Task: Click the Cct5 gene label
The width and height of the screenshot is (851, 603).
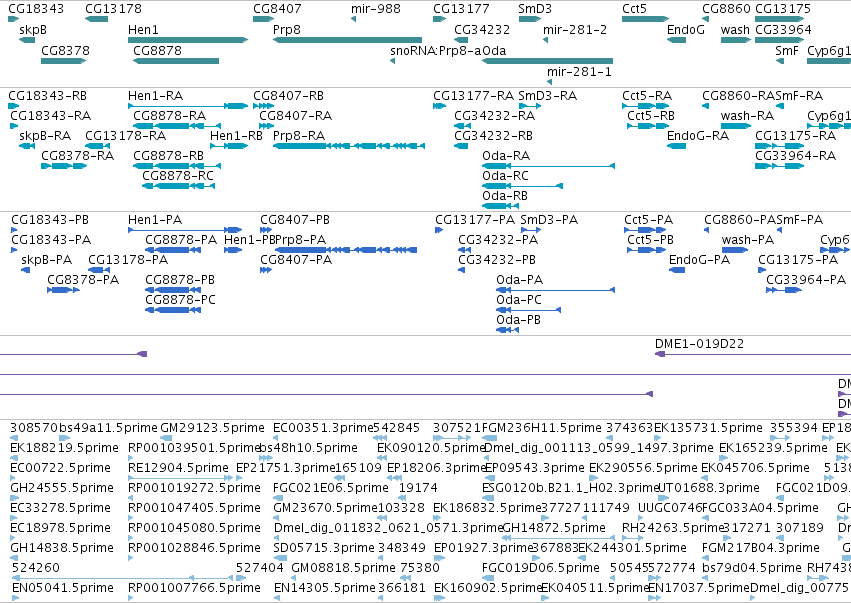Action: pos(634,9)
